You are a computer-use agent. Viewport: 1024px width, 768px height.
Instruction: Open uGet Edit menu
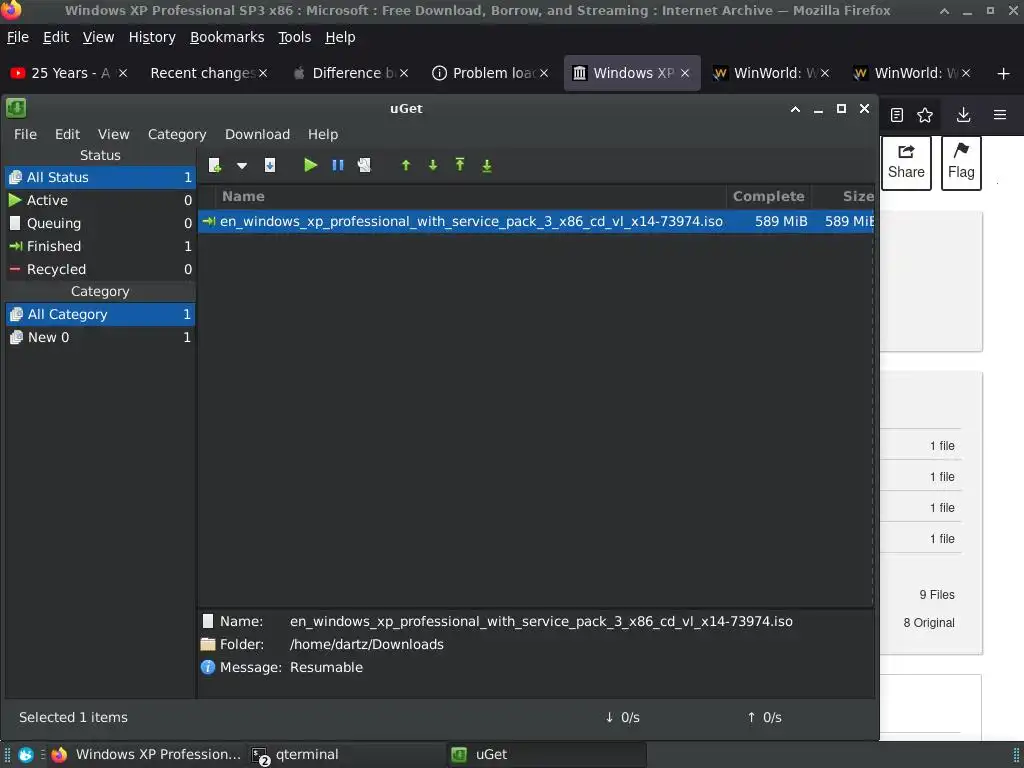point(67,134)
